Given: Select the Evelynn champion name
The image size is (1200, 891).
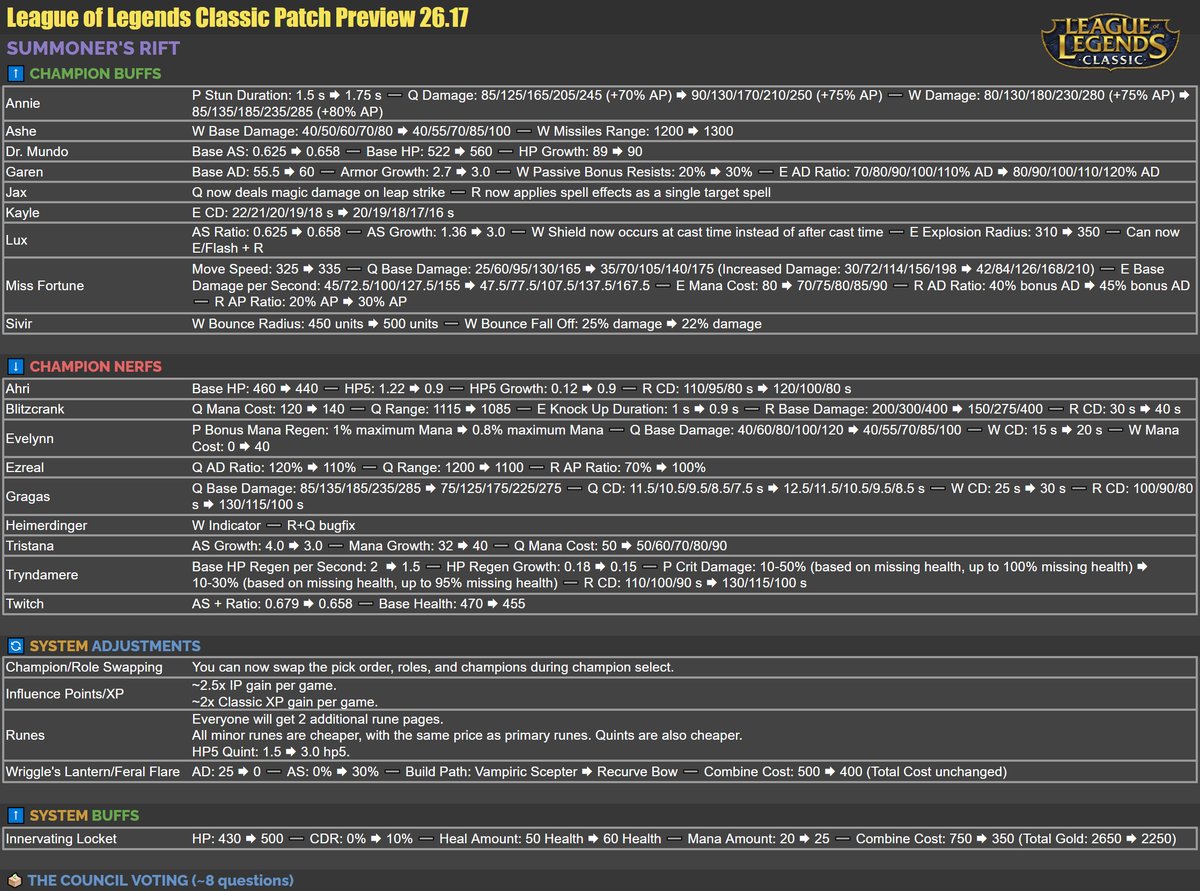Looking at the screenshot, I should (30, 438).
